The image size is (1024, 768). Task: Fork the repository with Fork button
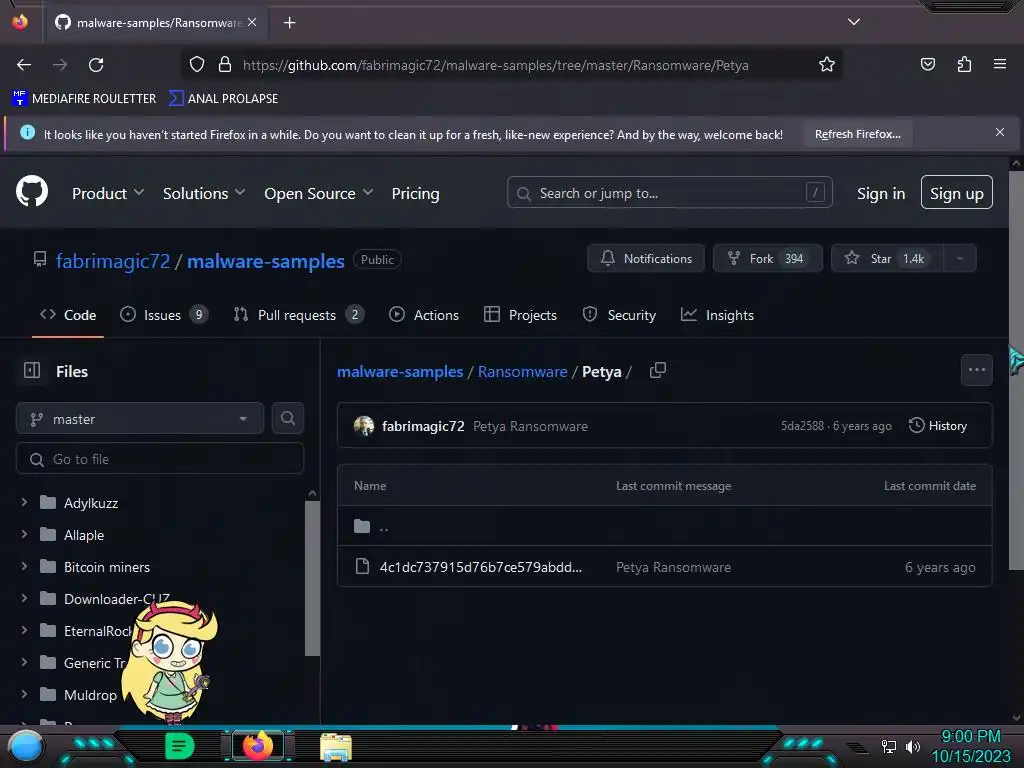tap(767, 259)
